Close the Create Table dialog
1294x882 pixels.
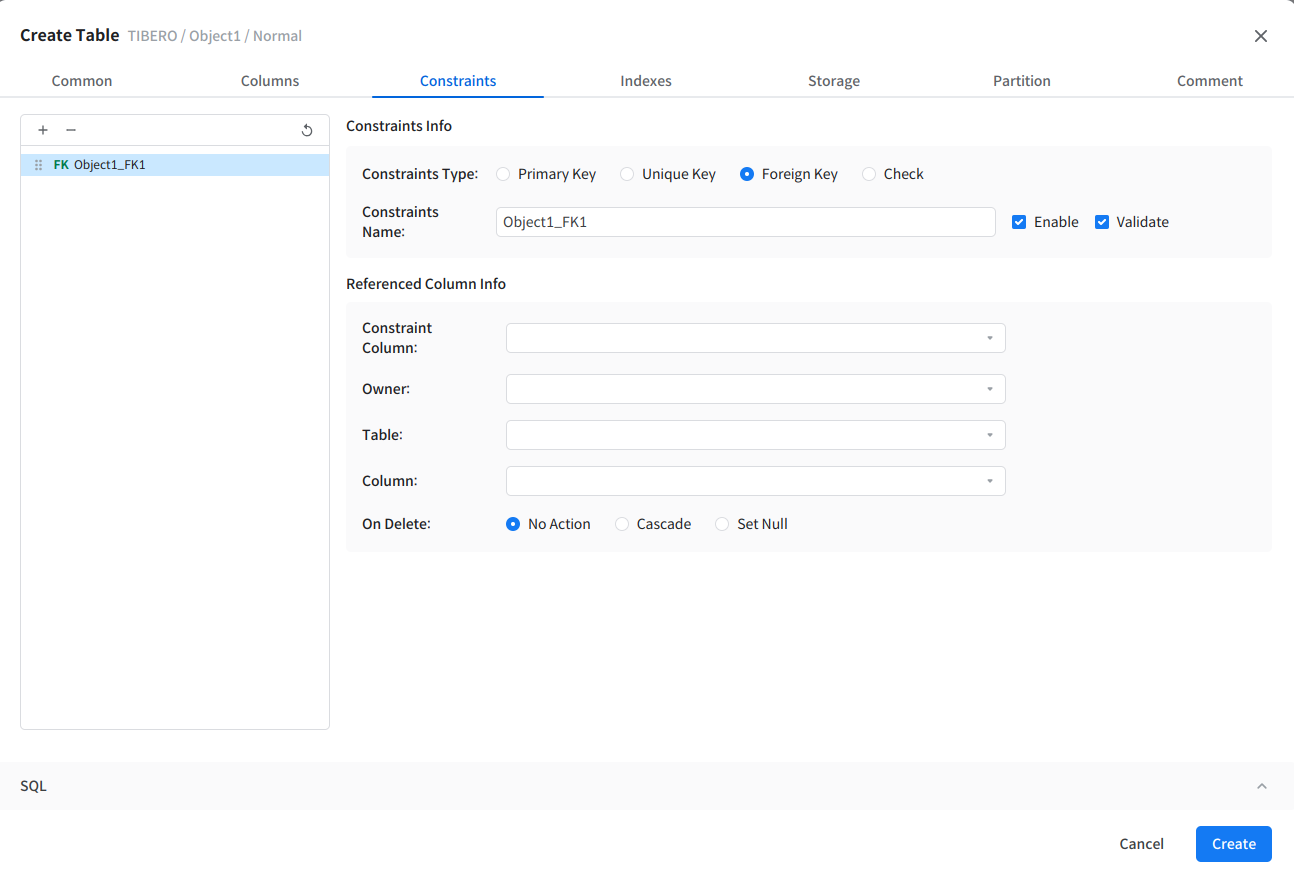point(1260,36)
